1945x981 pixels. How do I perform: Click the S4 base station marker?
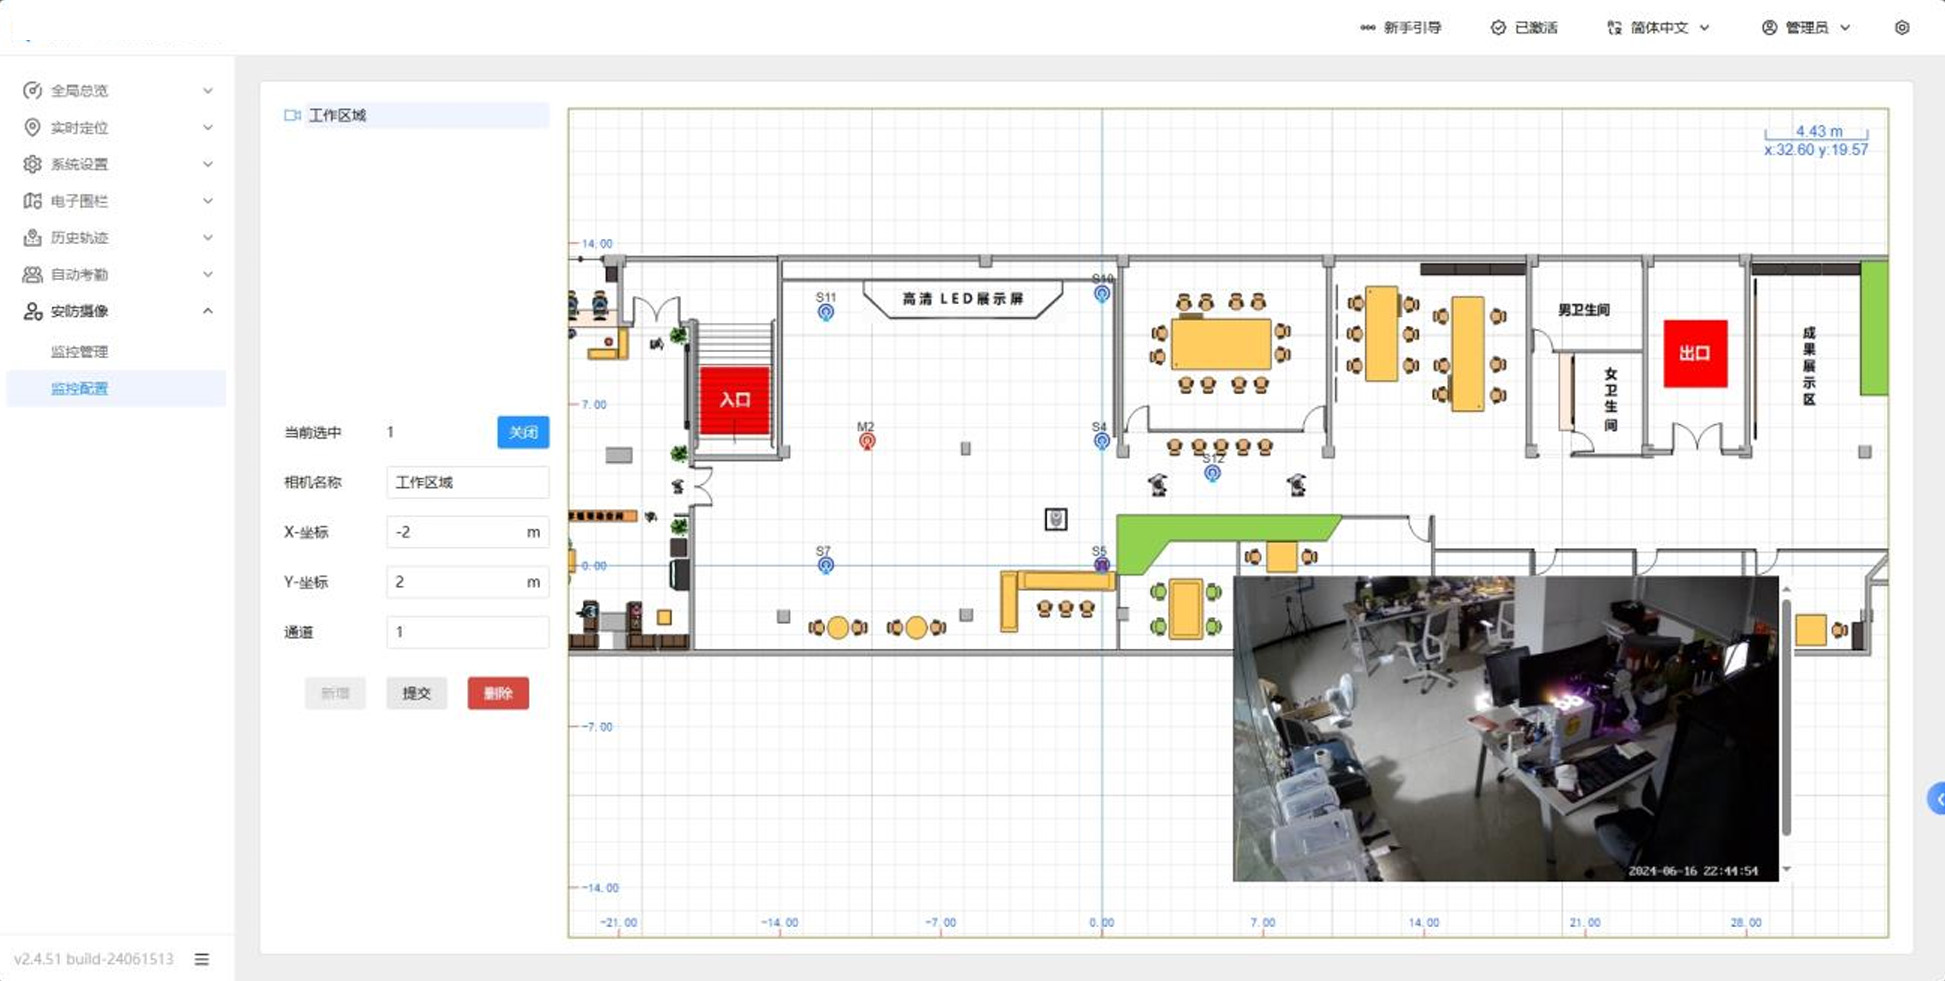coord(1101,440)
